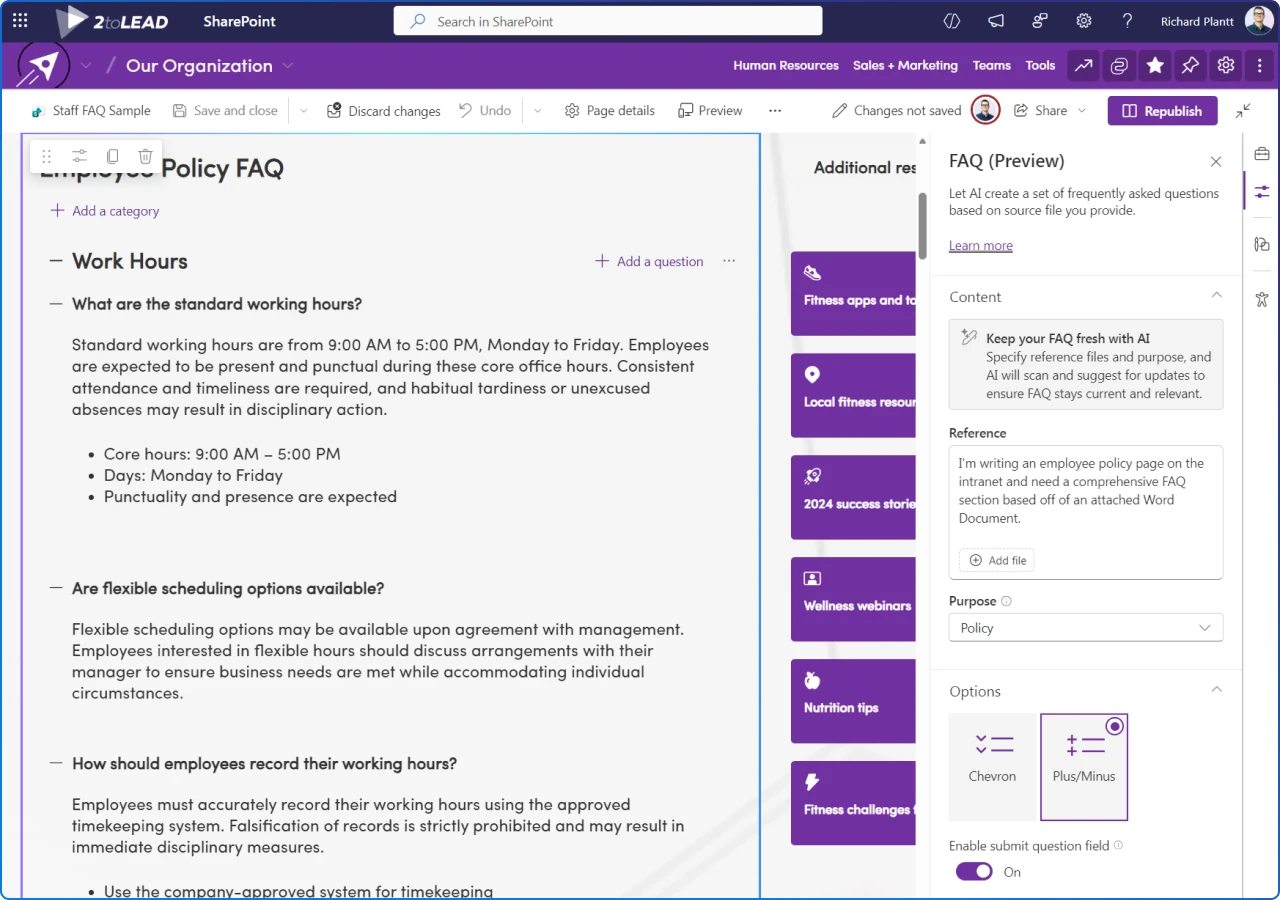
Task: Open the trending analytics icon in purple bar
Action: pyautogui.click(x=1083, y=66)
